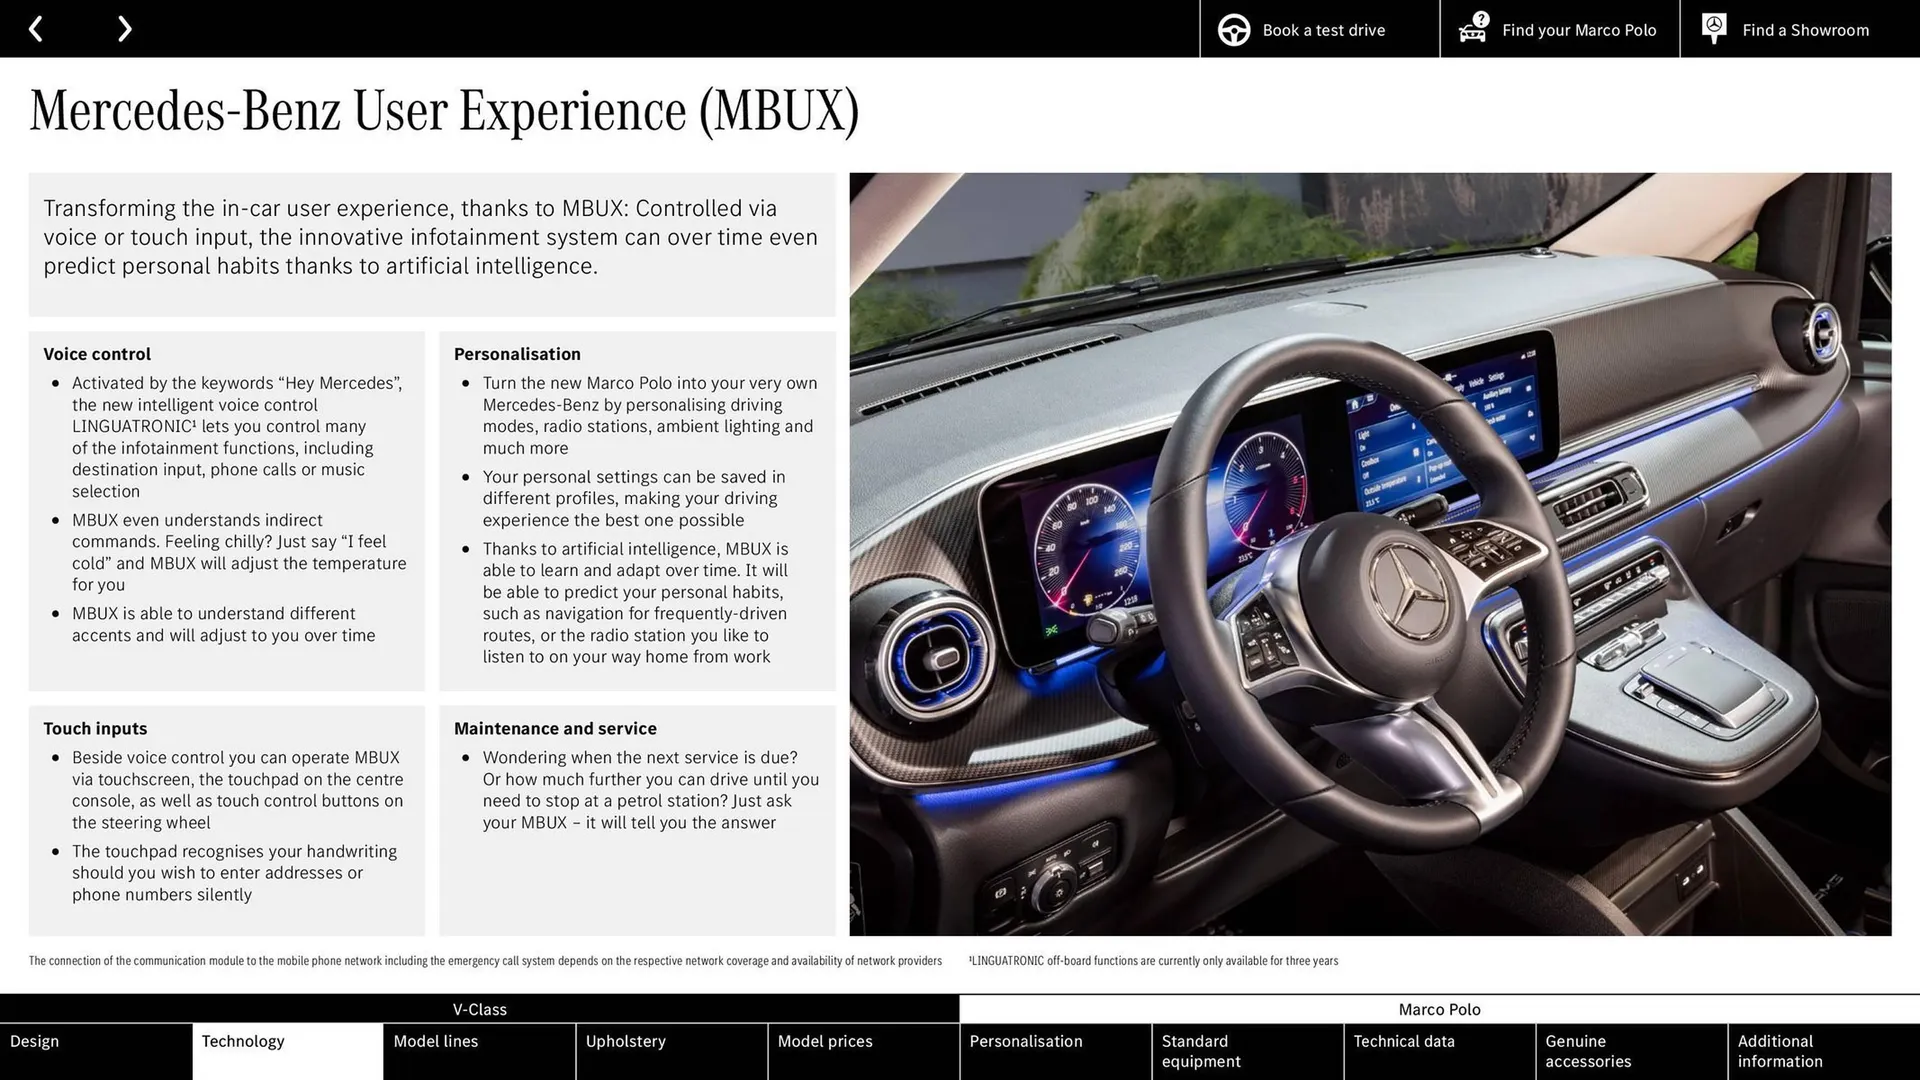Screen dimensions: 1920x1080
Task: Switch to the V-Class catalogue section
Action: 480,1009
